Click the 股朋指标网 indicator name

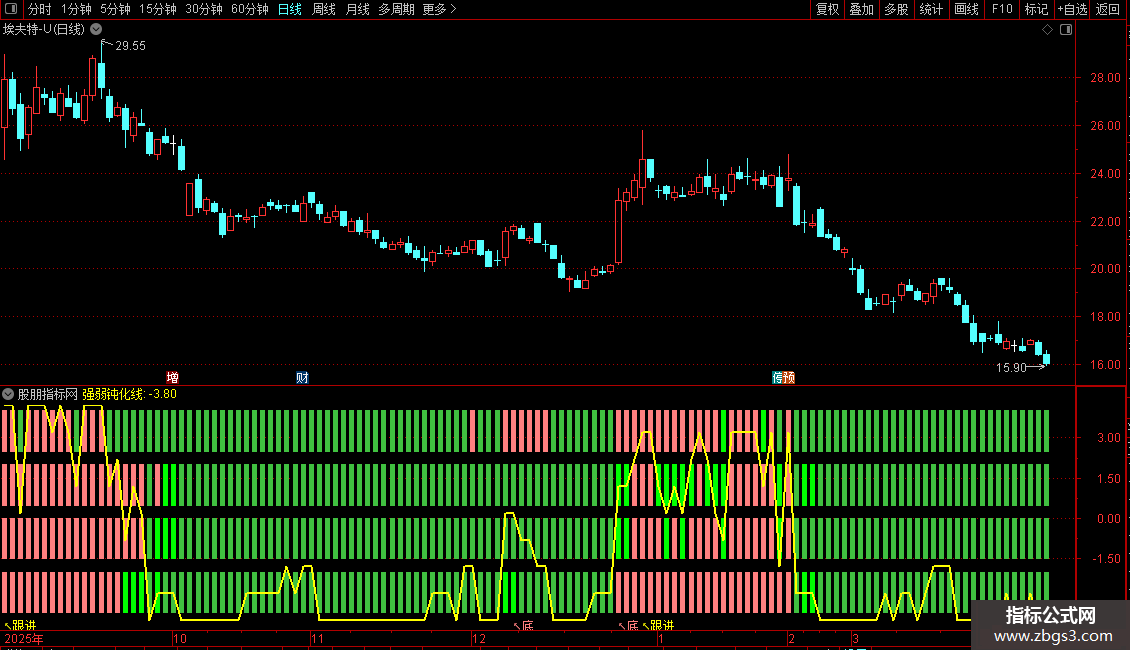click(48, 394)
